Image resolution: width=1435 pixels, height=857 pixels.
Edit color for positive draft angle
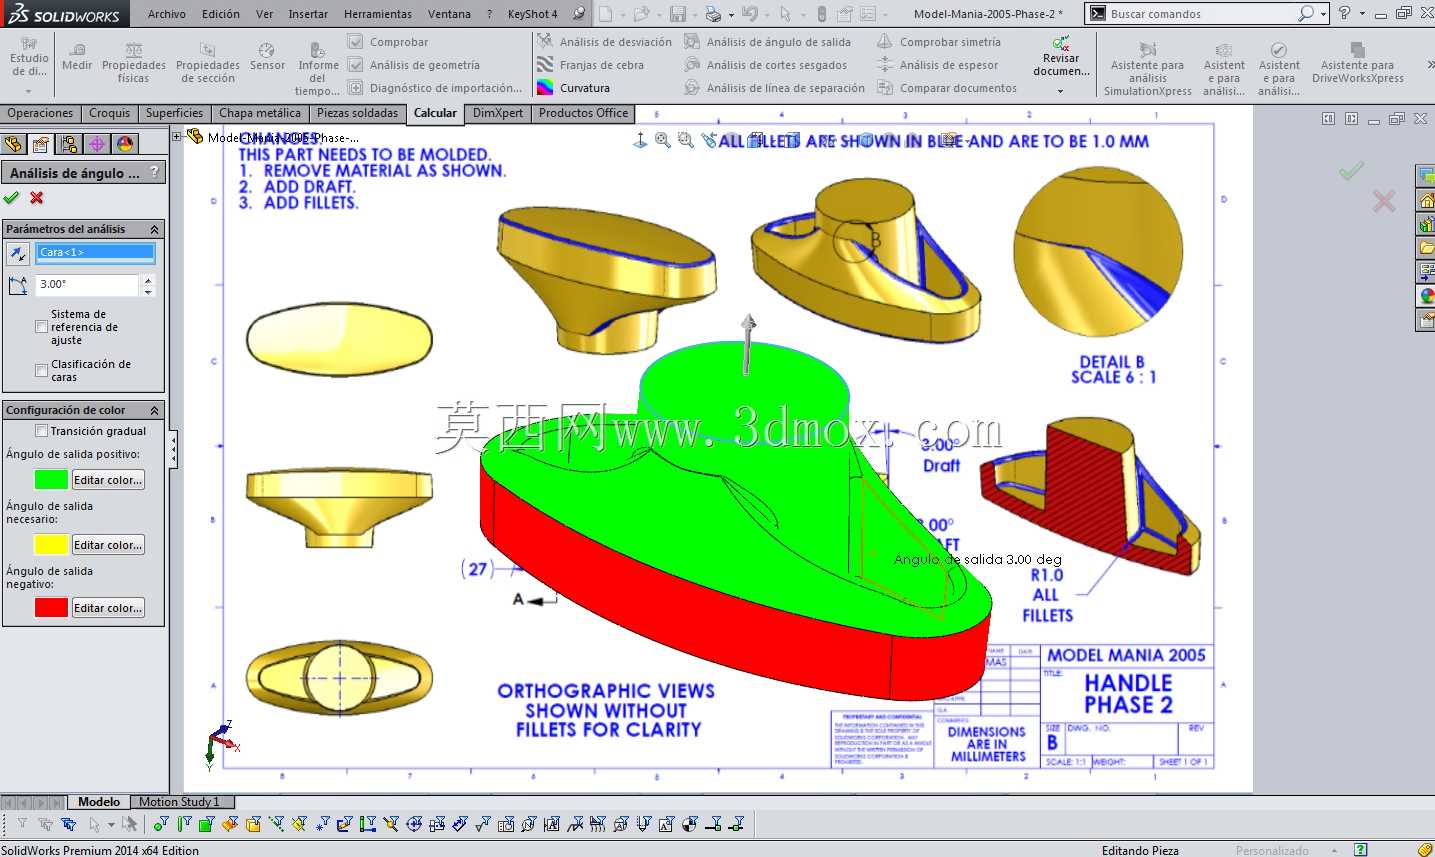click(108, 480)
